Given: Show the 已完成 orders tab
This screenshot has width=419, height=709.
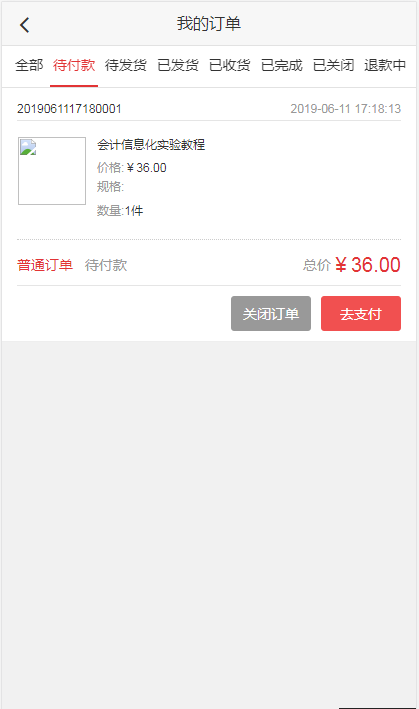Looking at the screenshot, I should 282,66.
